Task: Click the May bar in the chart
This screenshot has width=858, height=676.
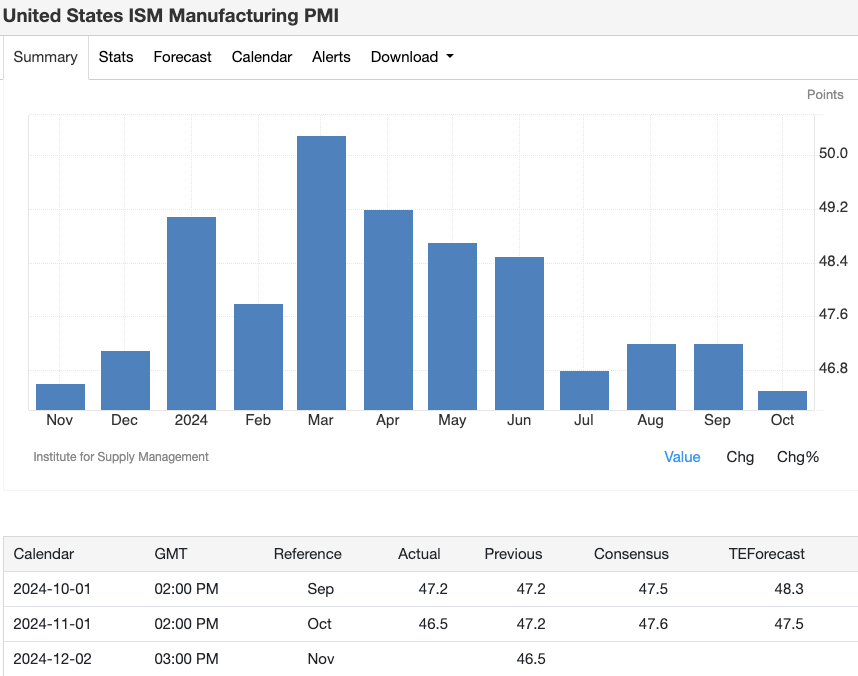Action: (x=452, y=325)
